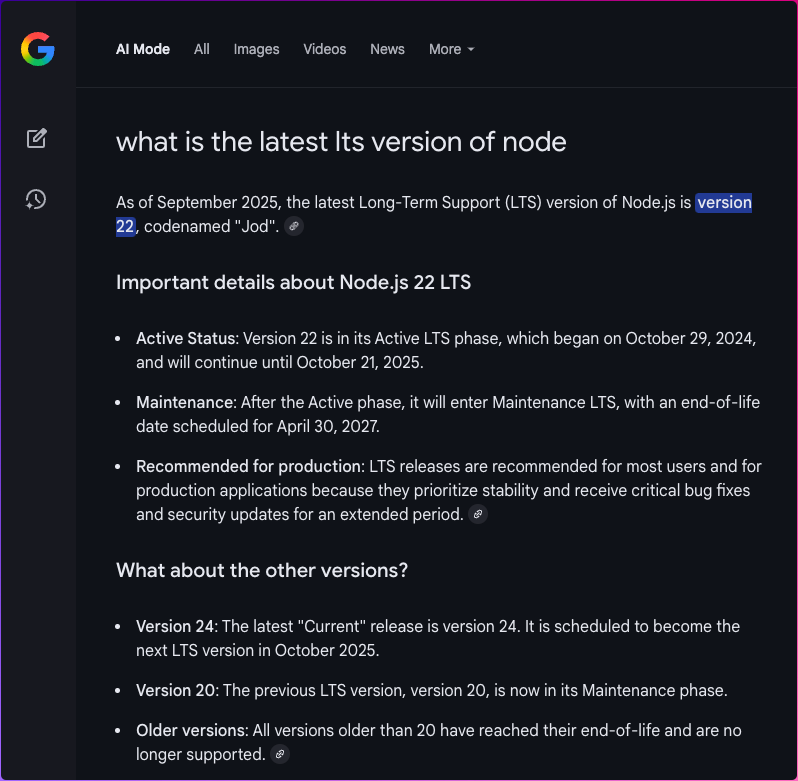
Task: Click the "Important details about Node.js 22 LTS" heading
Action: pos(293,282)
